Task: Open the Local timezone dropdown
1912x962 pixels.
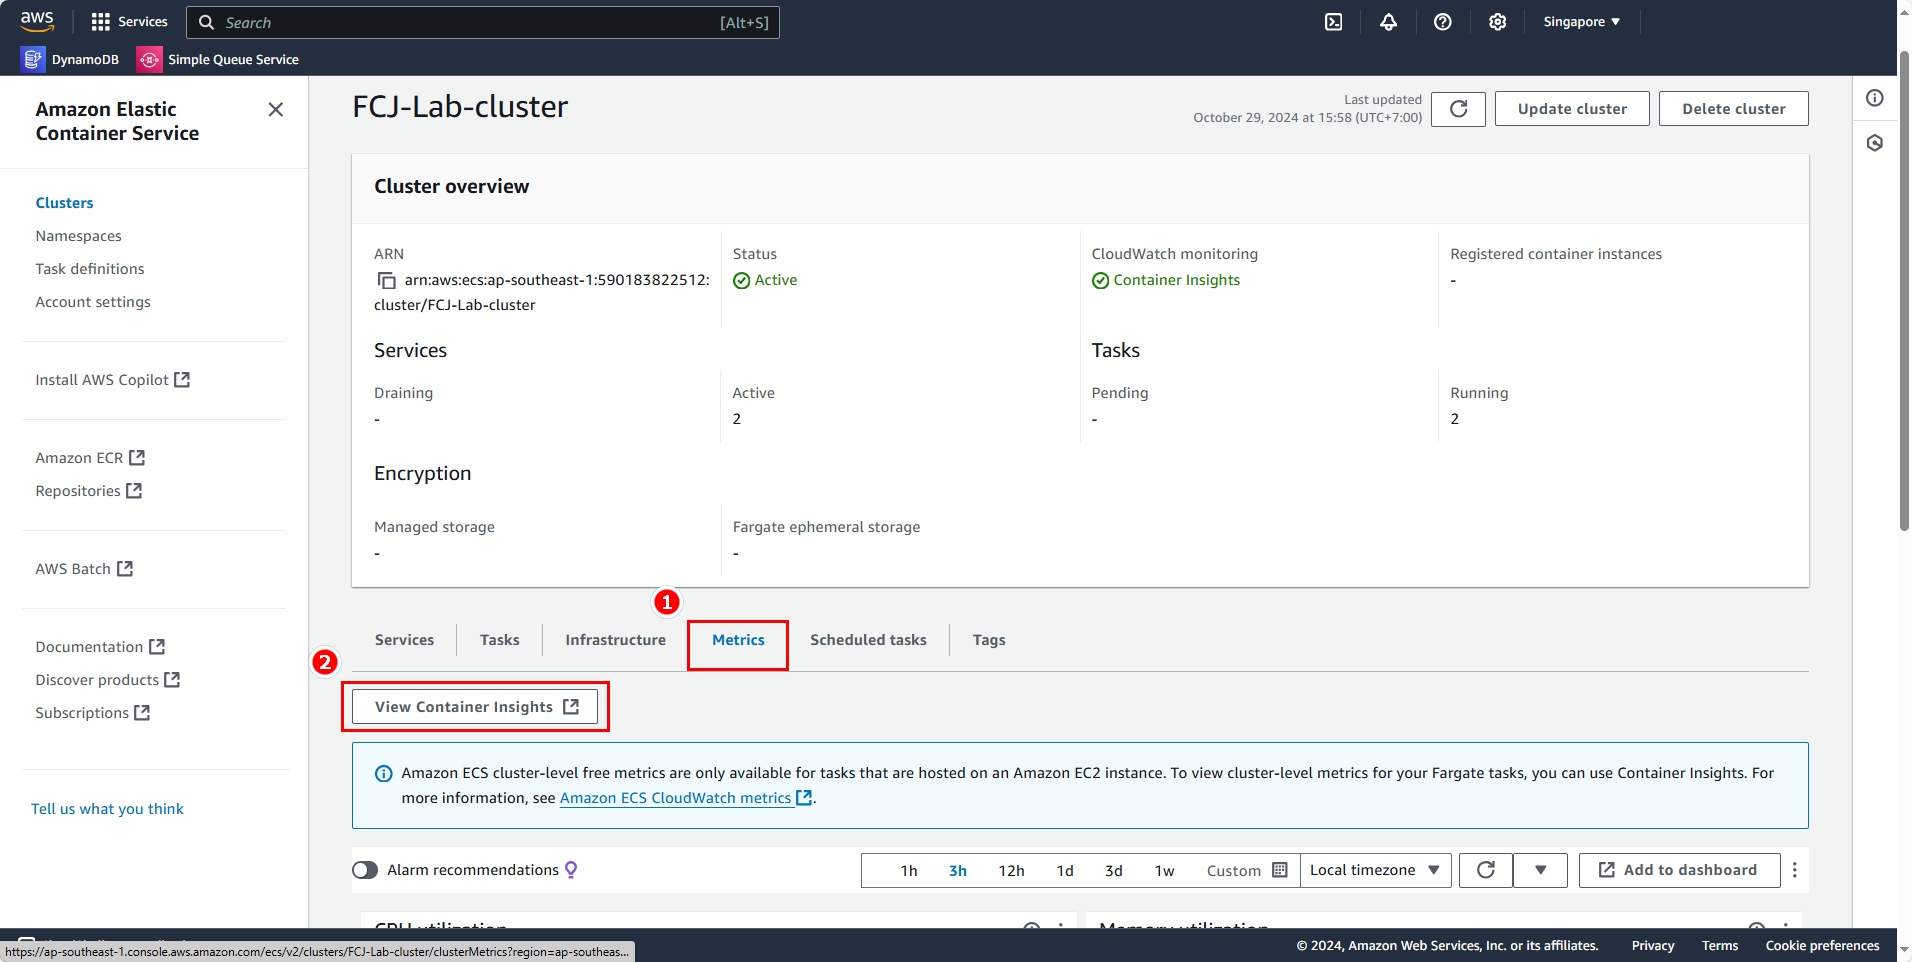Action: (1374, 870)
